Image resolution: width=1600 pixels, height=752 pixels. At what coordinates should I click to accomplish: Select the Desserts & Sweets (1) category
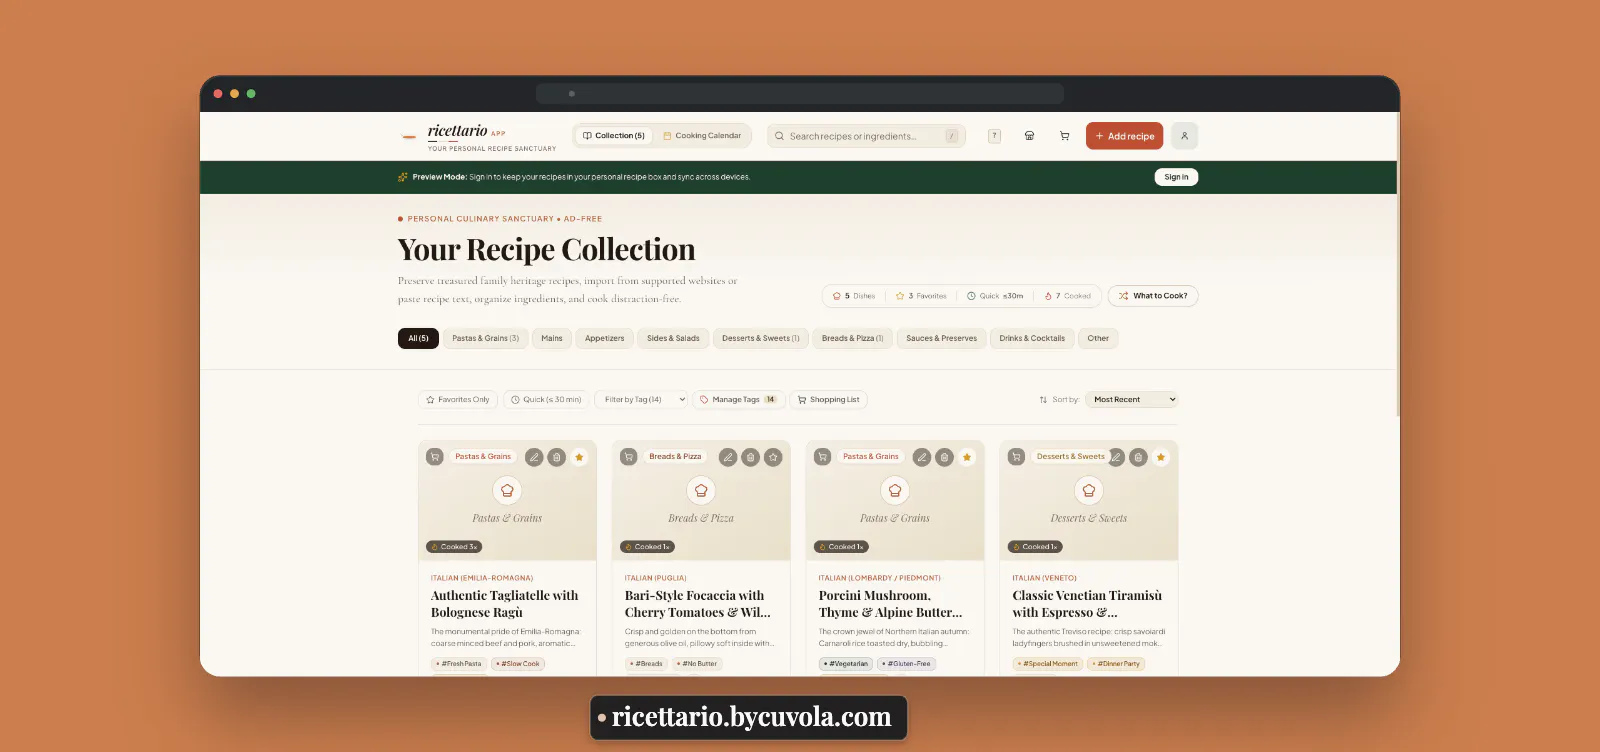760,339
